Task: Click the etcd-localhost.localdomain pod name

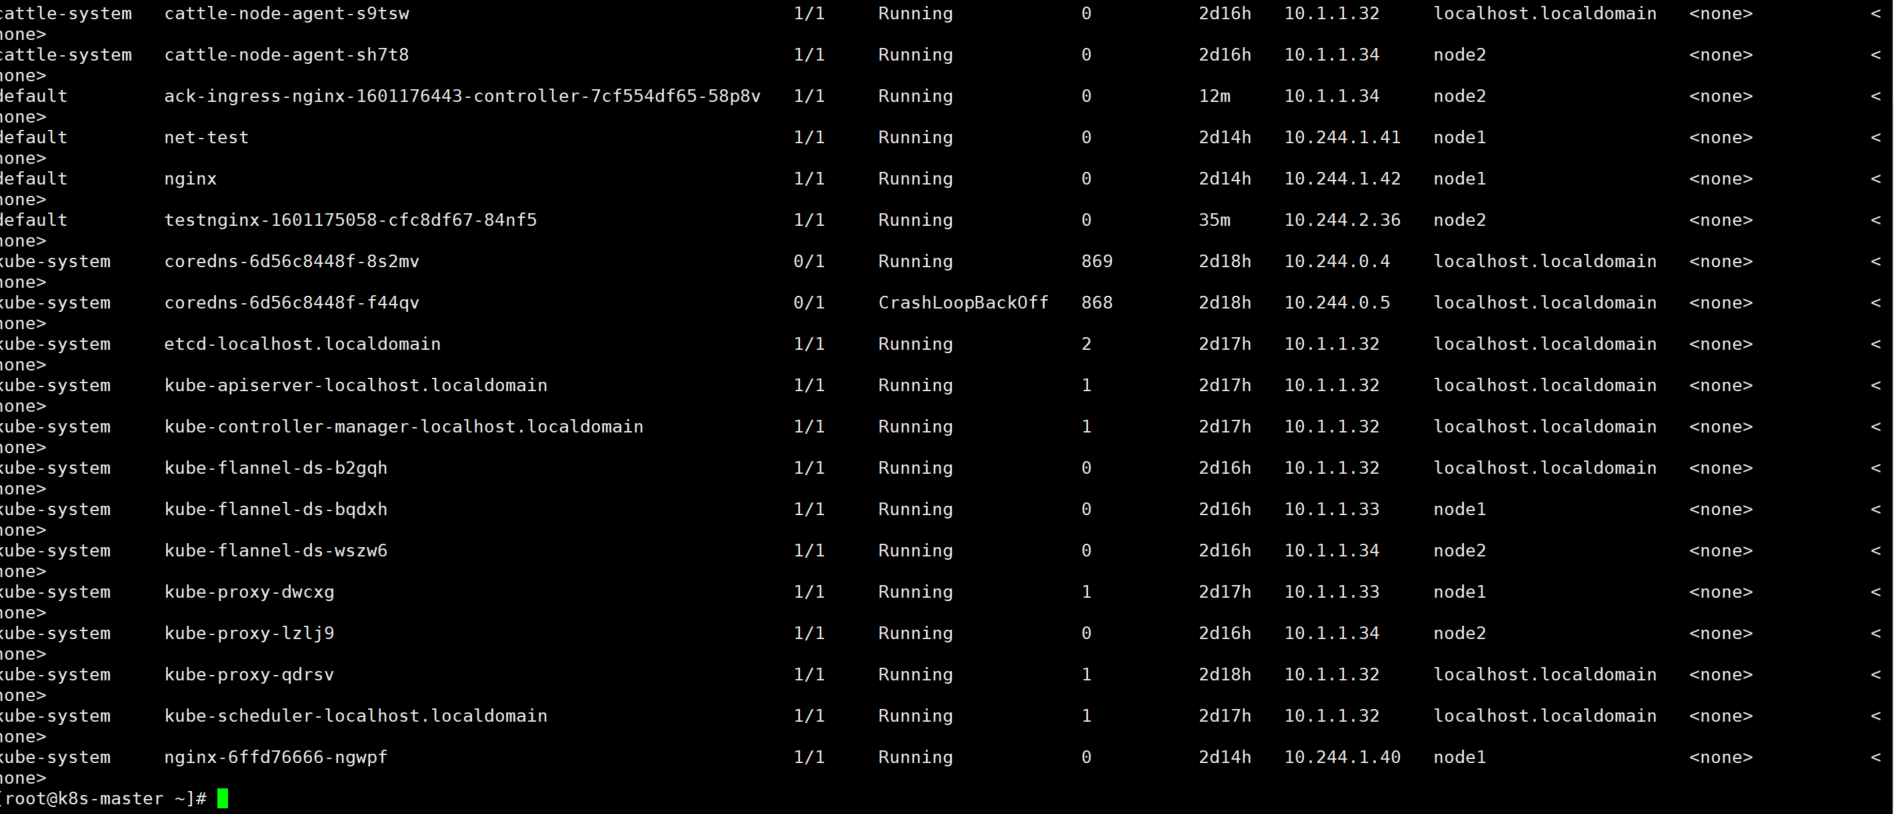Action: [302, 344]
